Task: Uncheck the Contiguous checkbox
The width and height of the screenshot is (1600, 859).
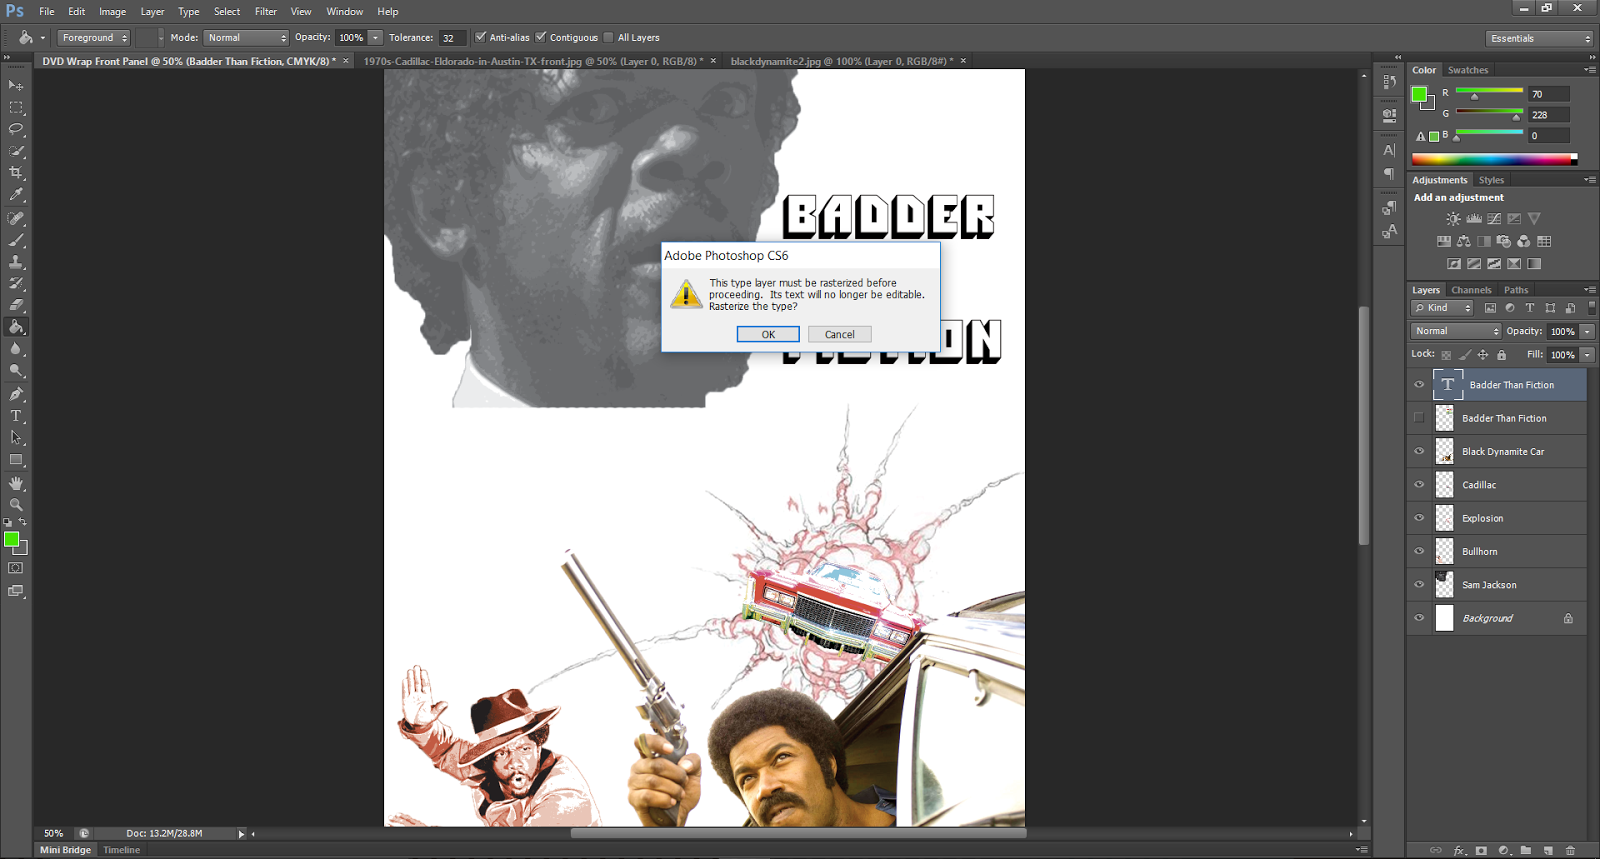Action: 541,37
